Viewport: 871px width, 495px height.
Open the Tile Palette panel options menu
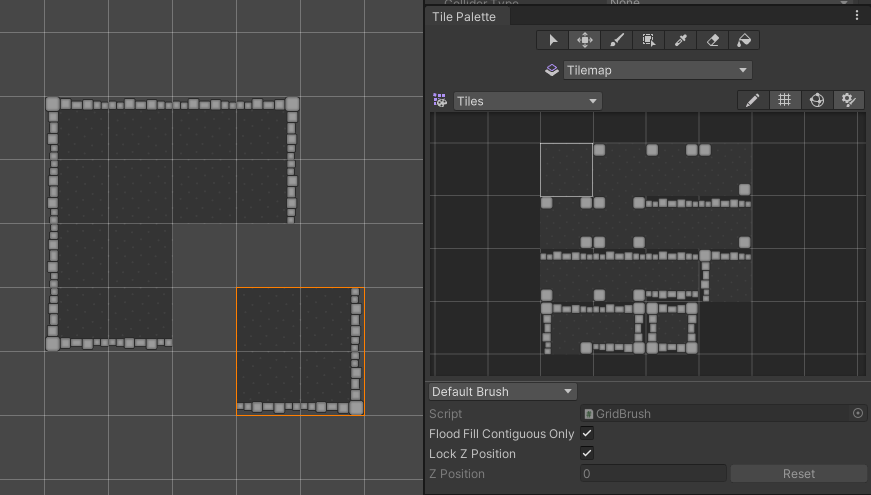[x=857, y=16]
